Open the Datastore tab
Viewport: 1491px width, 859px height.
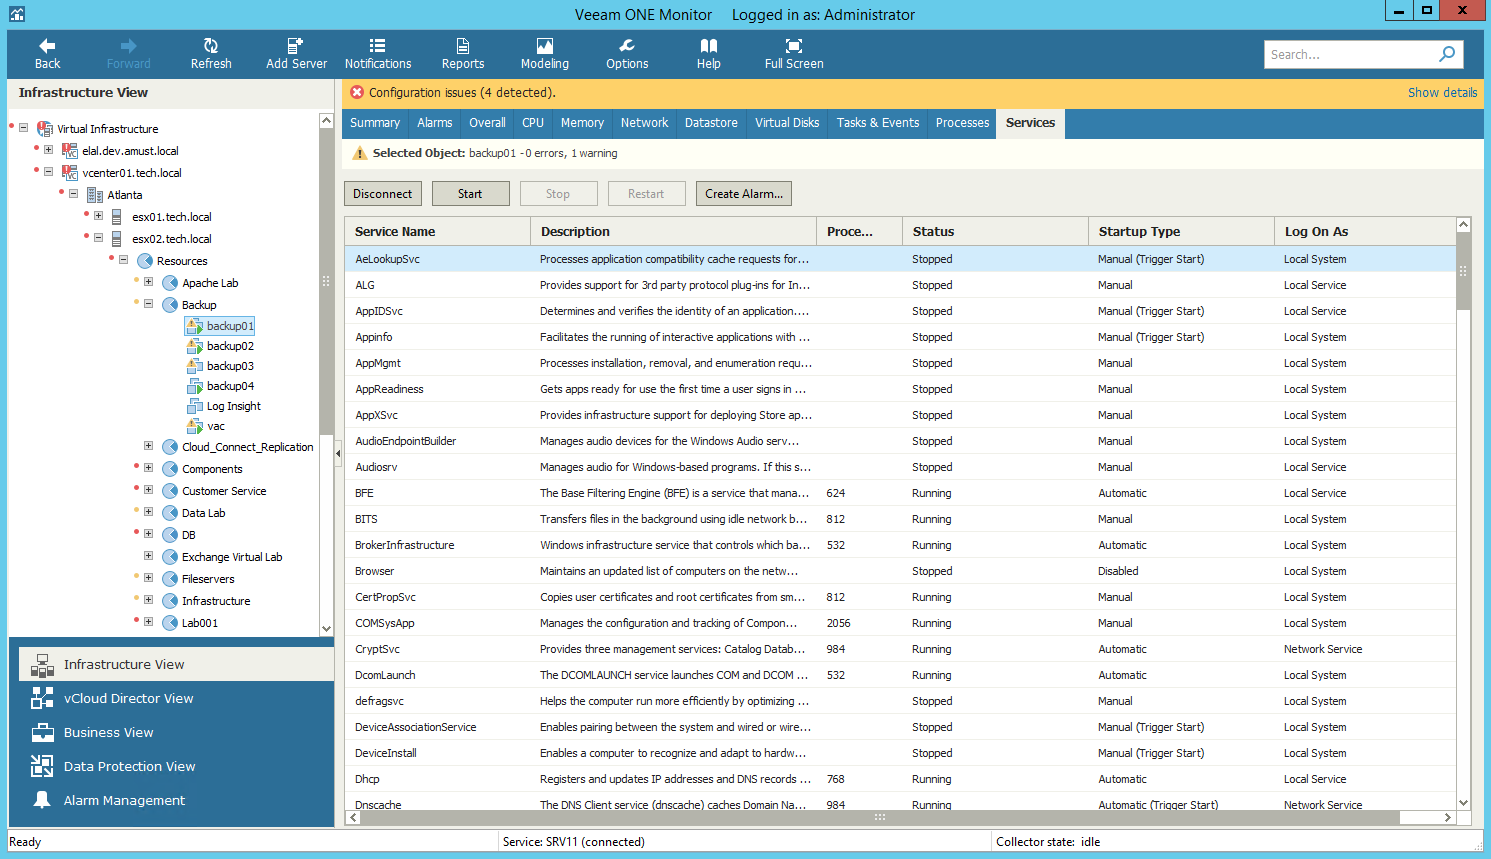coord(711,123)
